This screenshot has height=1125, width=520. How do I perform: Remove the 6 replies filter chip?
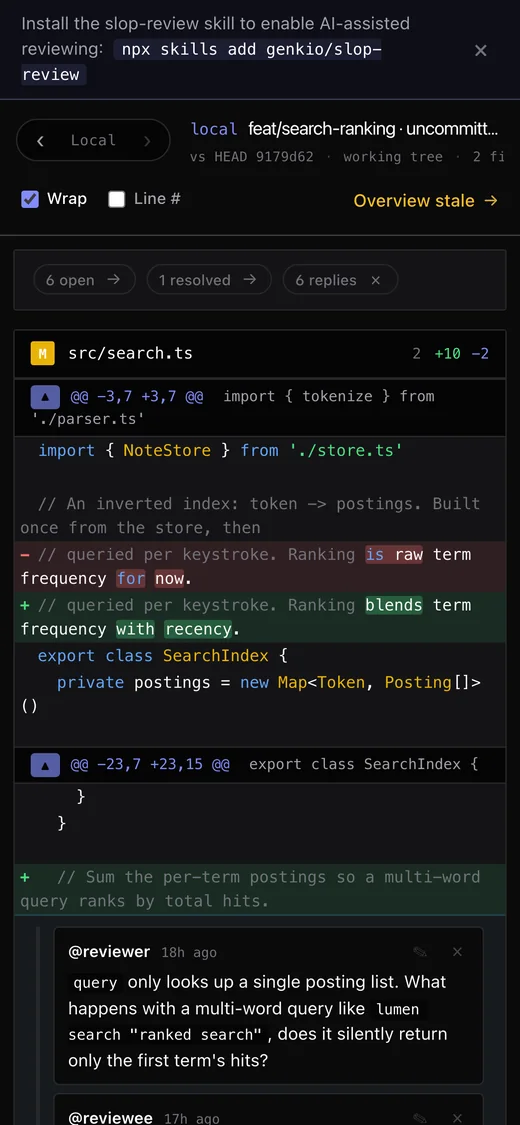click(x=375, y=281)
